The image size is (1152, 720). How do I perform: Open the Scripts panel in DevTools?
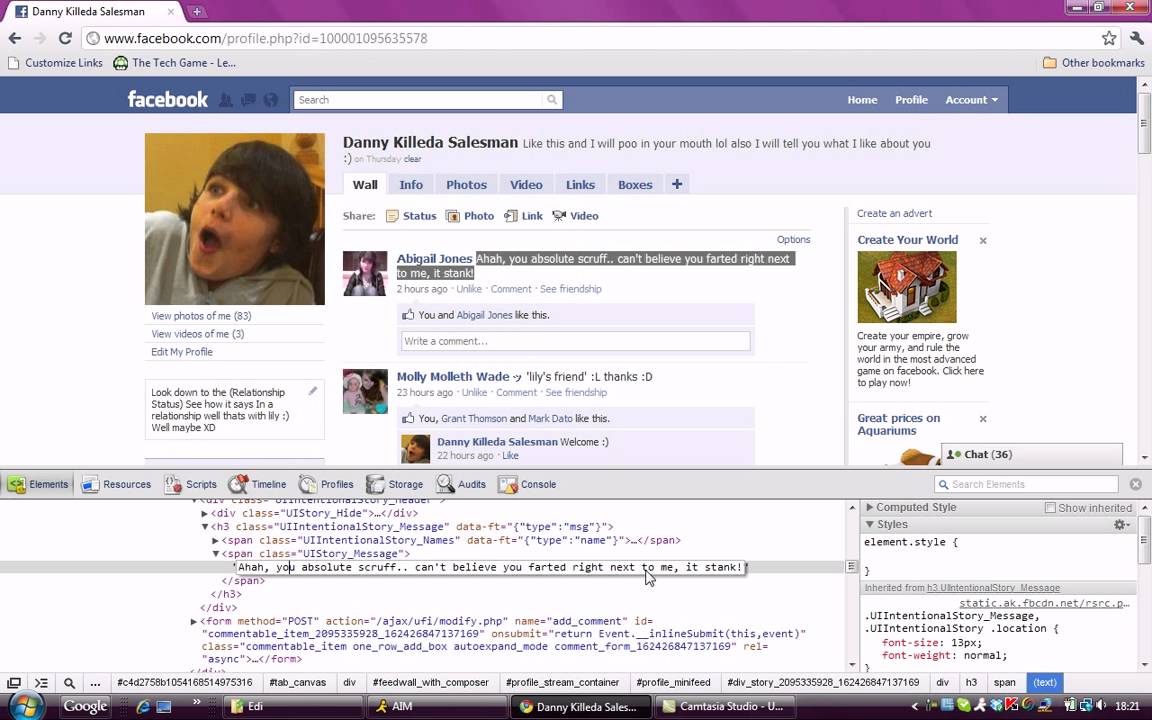(x=190, y=484)
